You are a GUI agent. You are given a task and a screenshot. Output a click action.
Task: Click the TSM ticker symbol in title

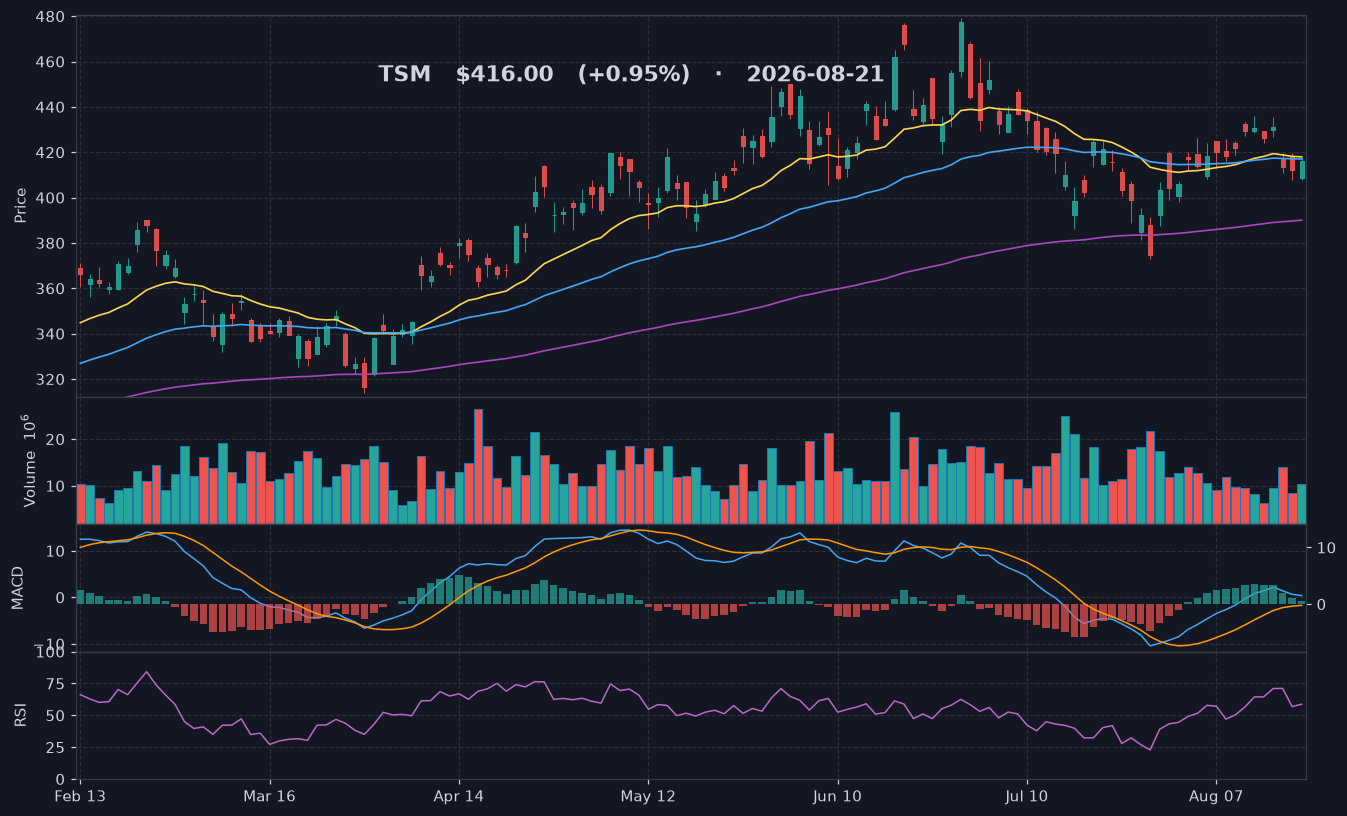[x=404, y=75]
